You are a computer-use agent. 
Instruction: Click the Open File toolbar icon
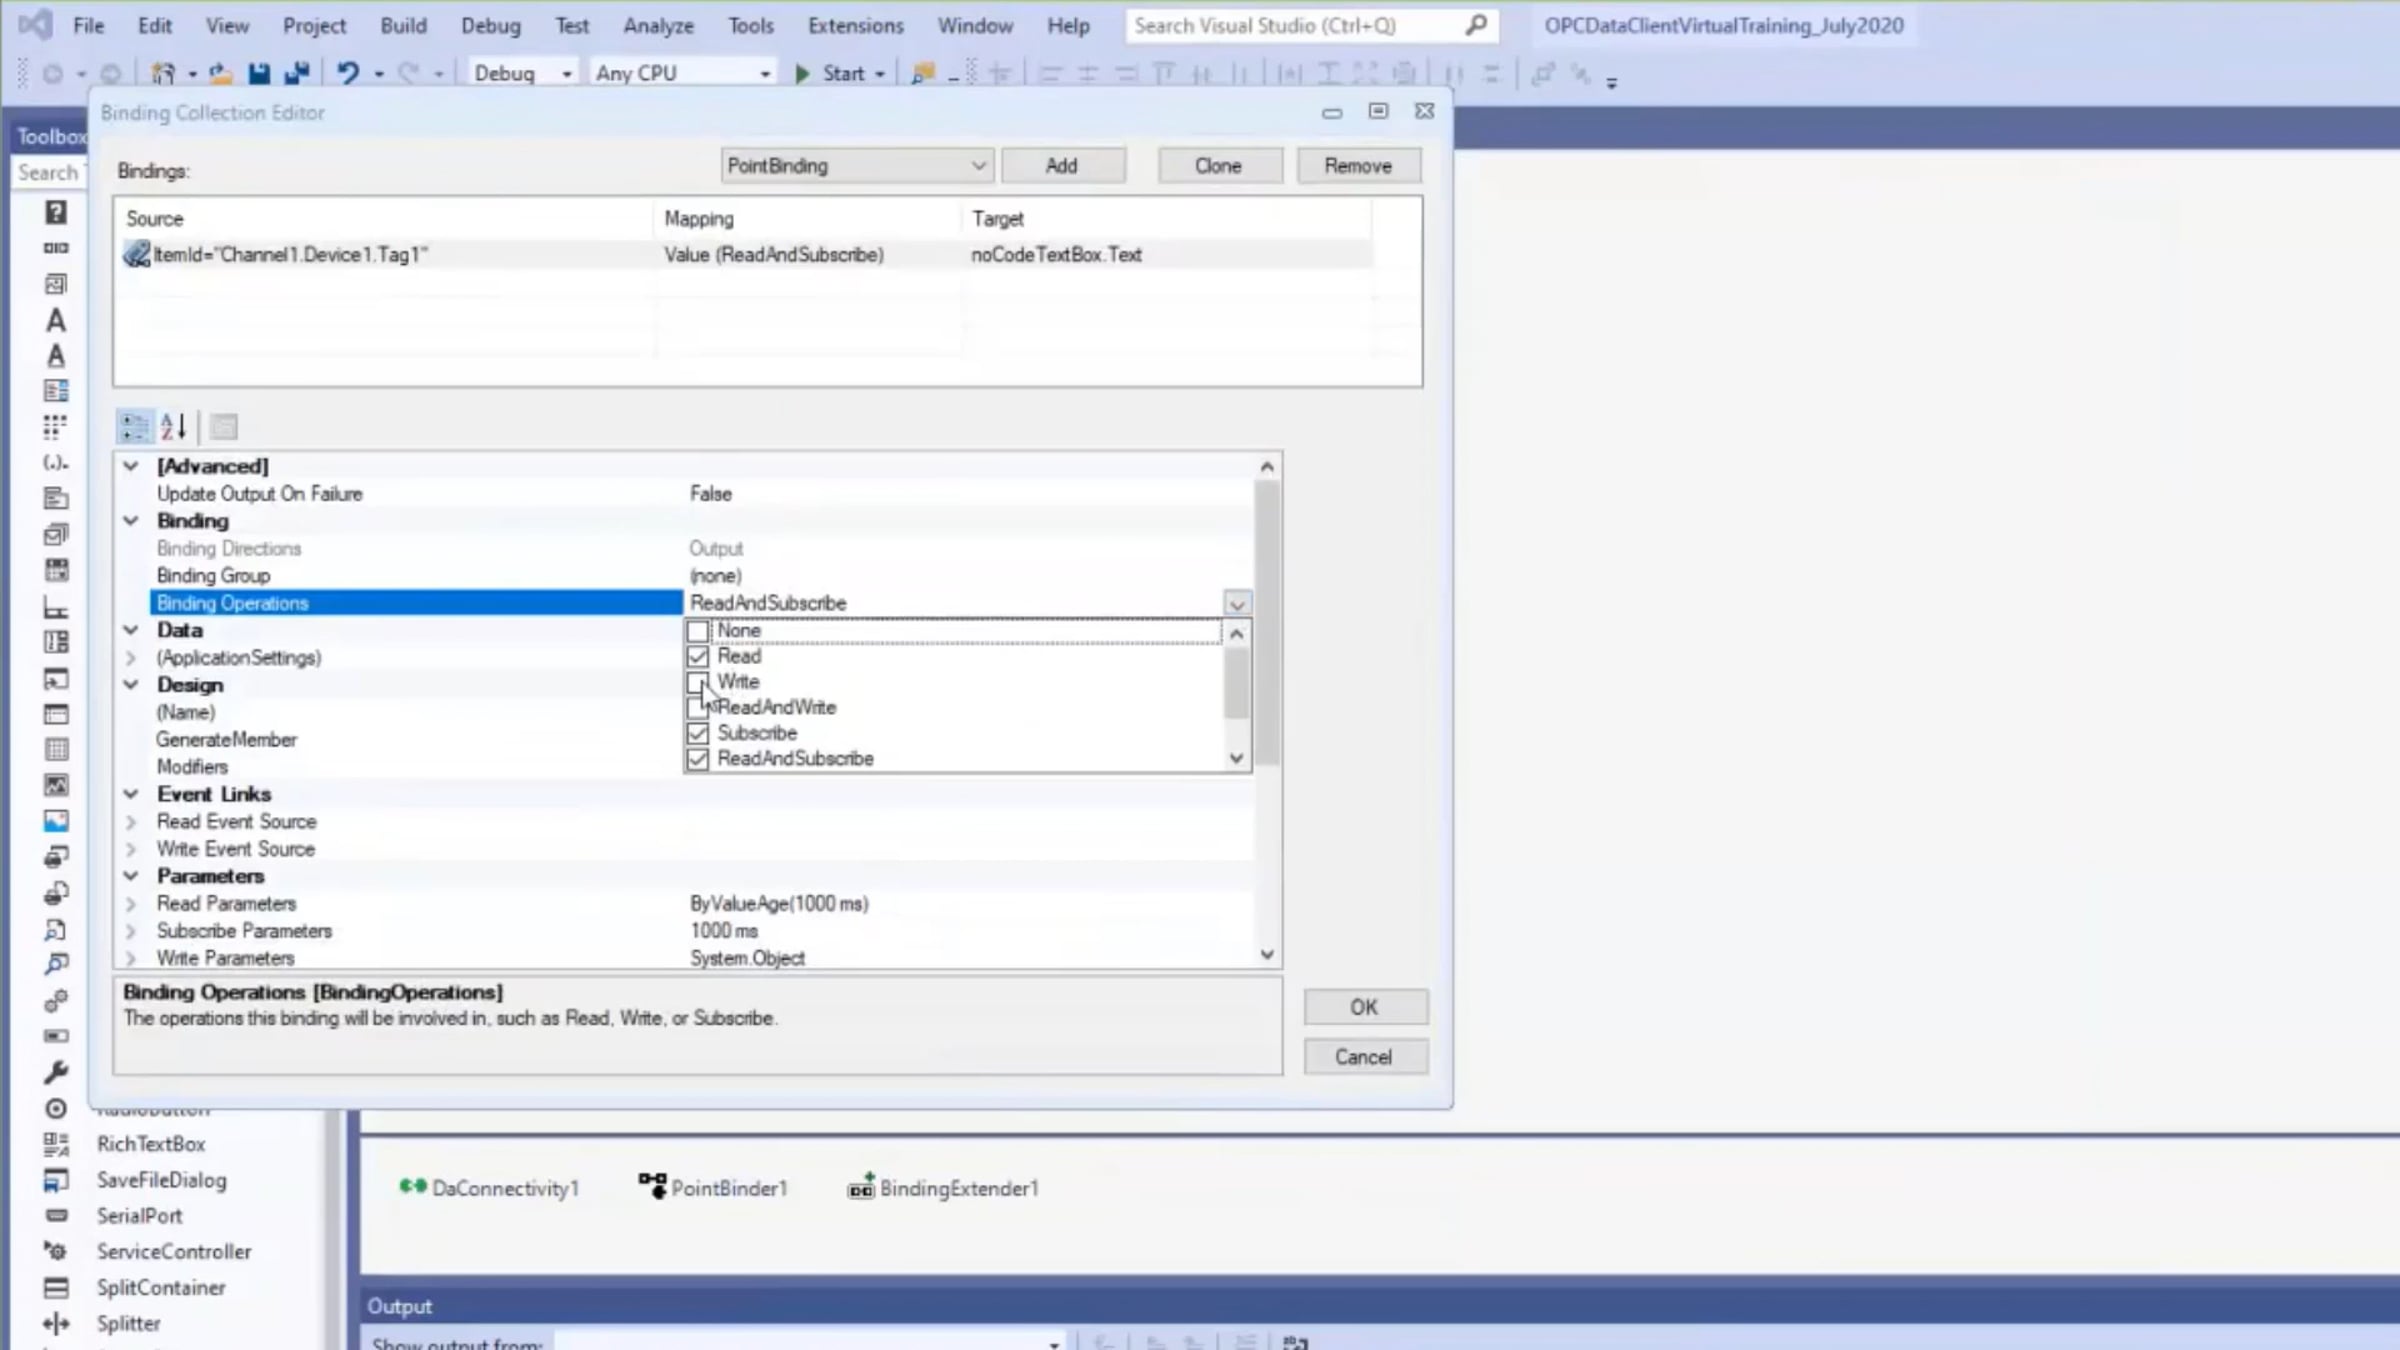click(x=221, y=73)
